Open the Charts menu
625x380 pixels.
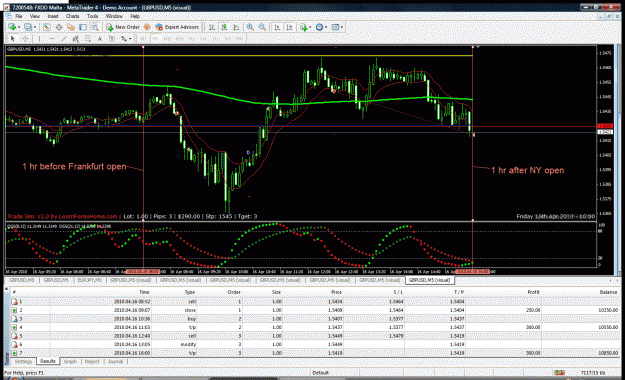click(x=73, y=16)
